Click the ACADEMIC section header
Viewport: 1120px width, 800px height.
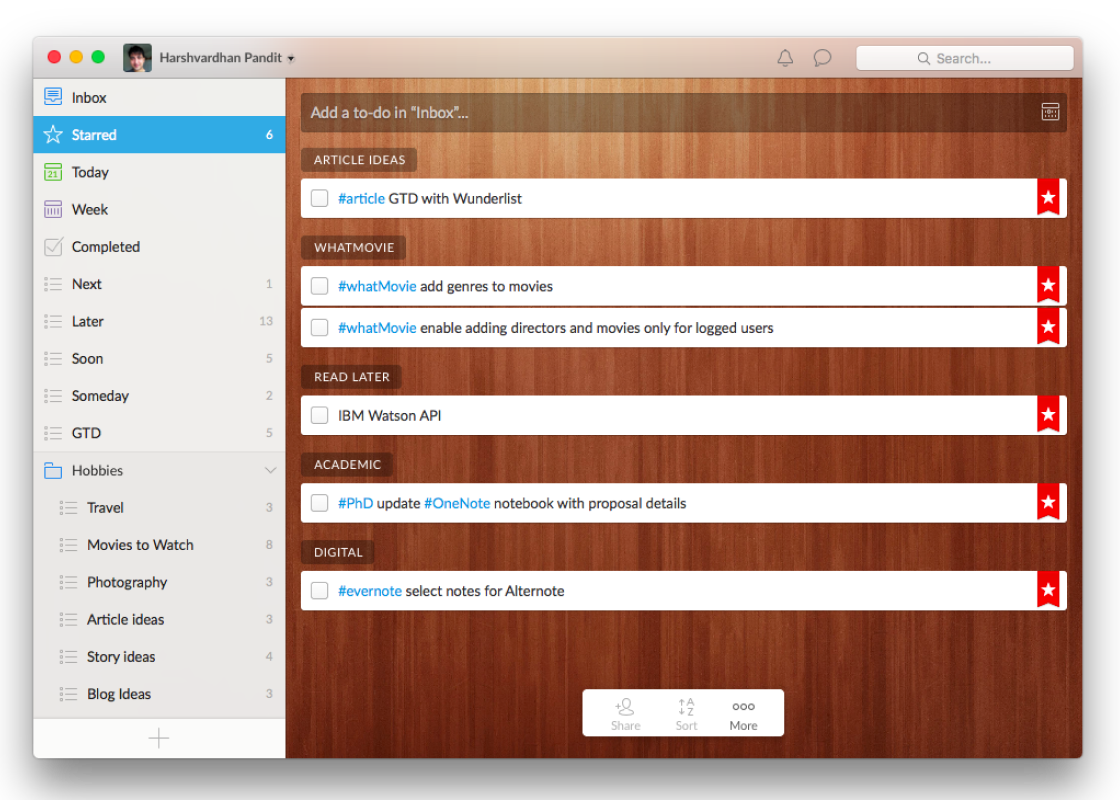347,465
